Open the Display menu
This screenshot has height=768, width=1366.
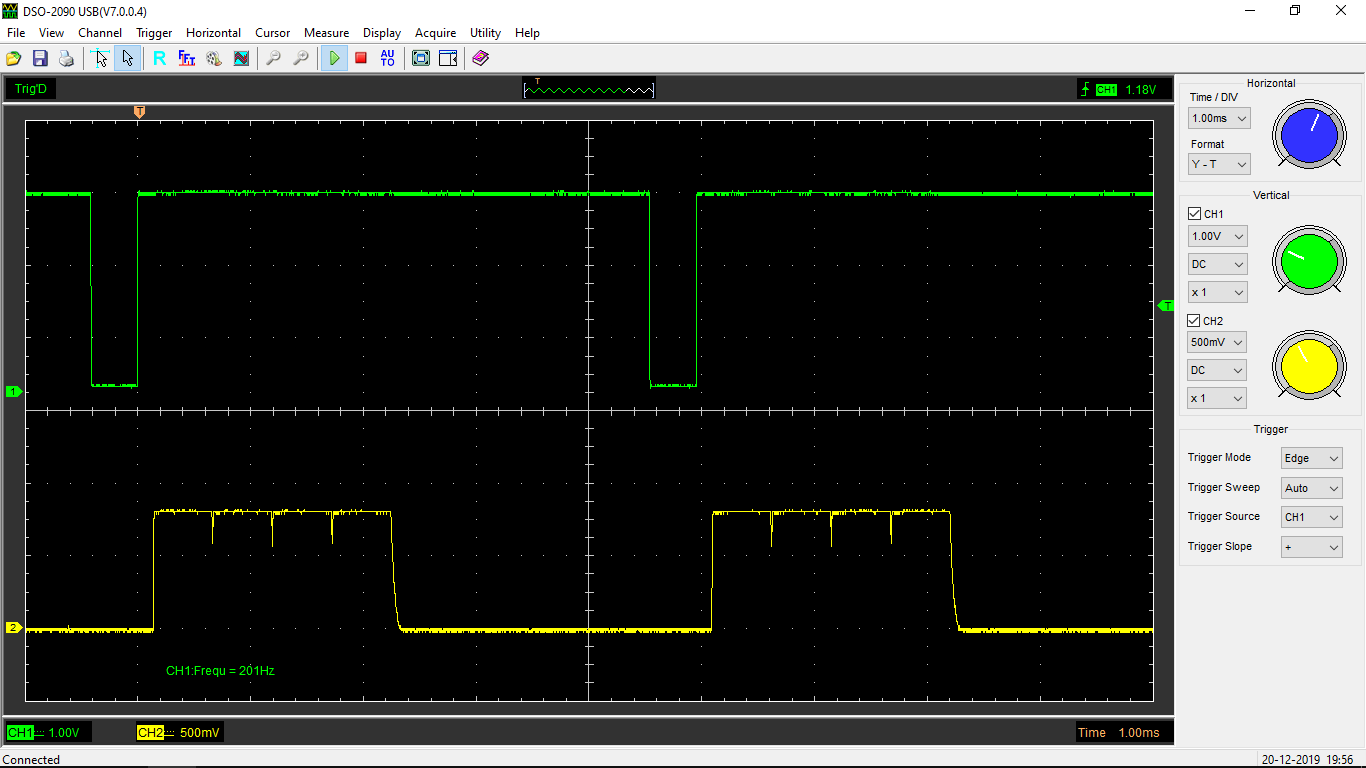(382, 33)
